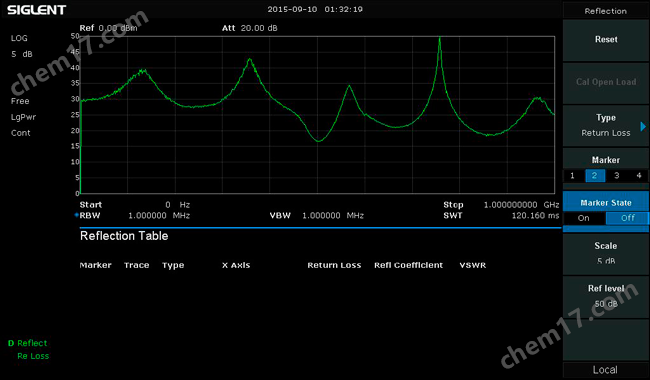Click the SIGLENT logo
The image size is (650, 380).
click(x=36, y=10)
